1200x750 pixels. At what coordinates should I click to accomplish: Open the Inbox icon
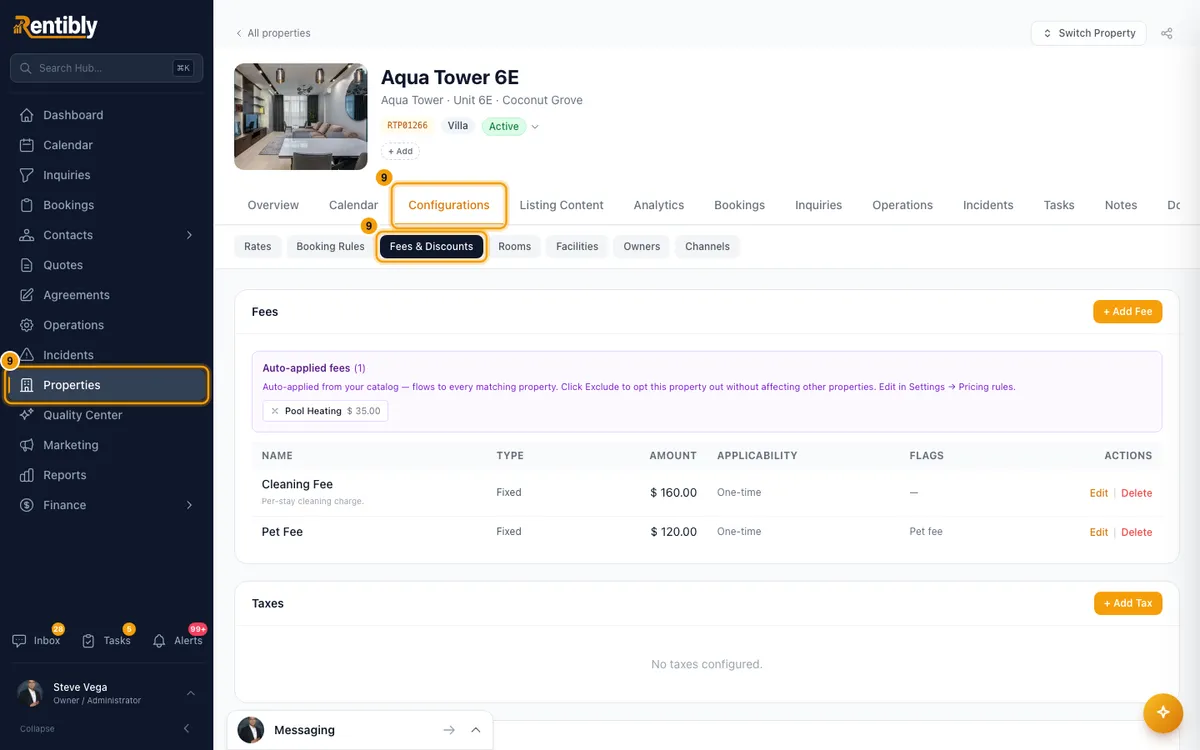click(19, 641)
